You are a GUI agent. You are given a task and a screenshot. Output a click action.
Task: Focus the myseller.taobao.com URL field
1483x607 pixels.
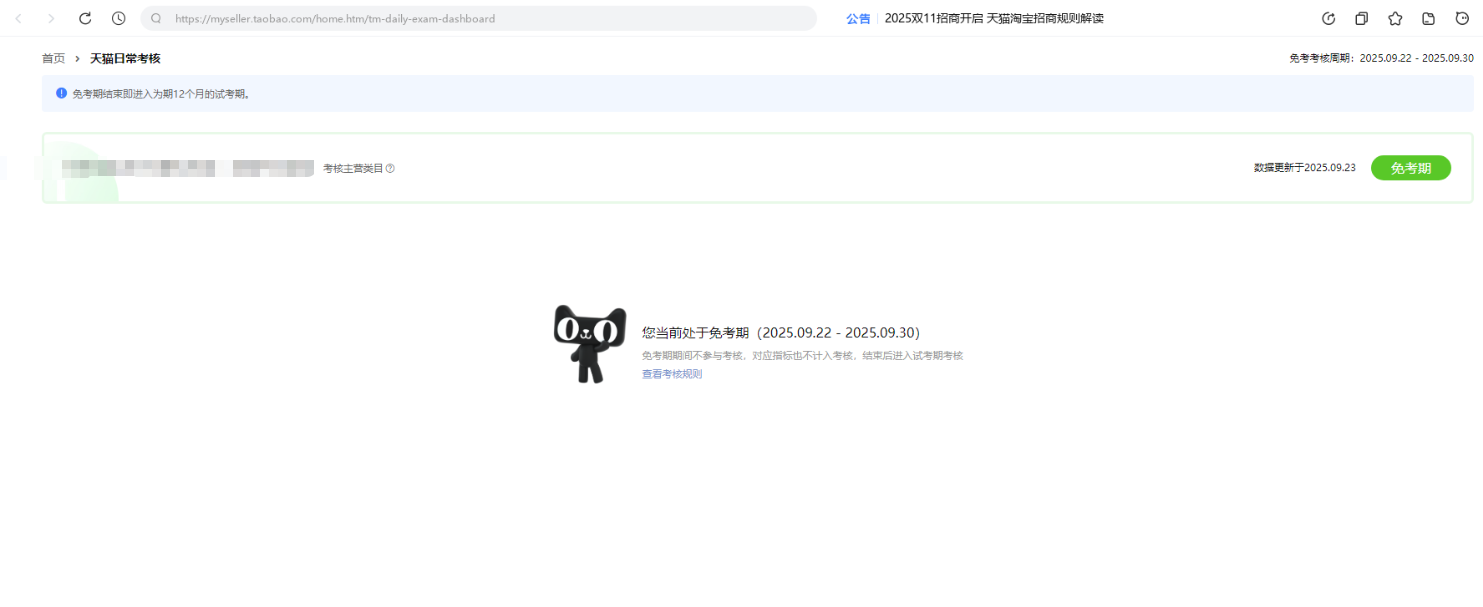pyautogui.click(x=480, y=18)
